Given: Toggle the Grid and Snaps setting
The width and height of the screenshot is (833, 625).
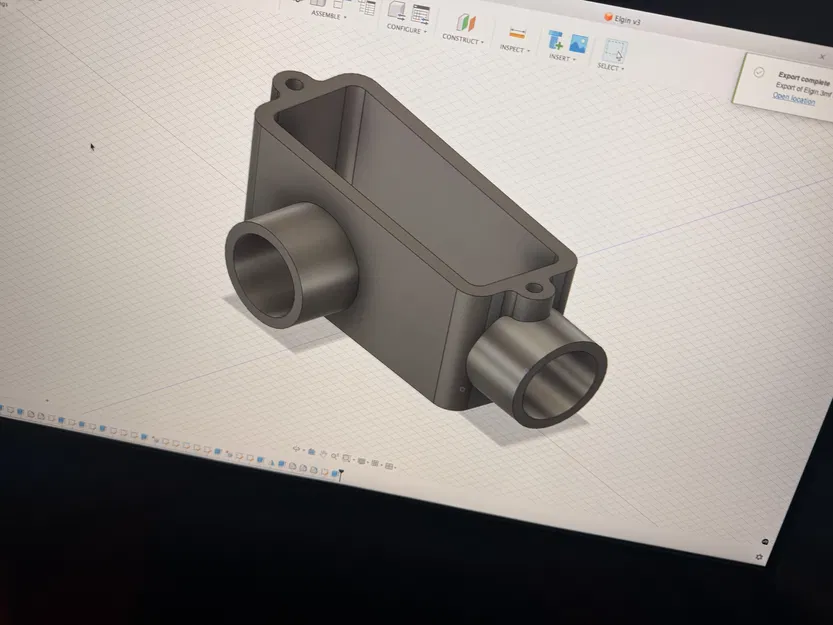Looking at the screenshot, I should click(375, 463).
